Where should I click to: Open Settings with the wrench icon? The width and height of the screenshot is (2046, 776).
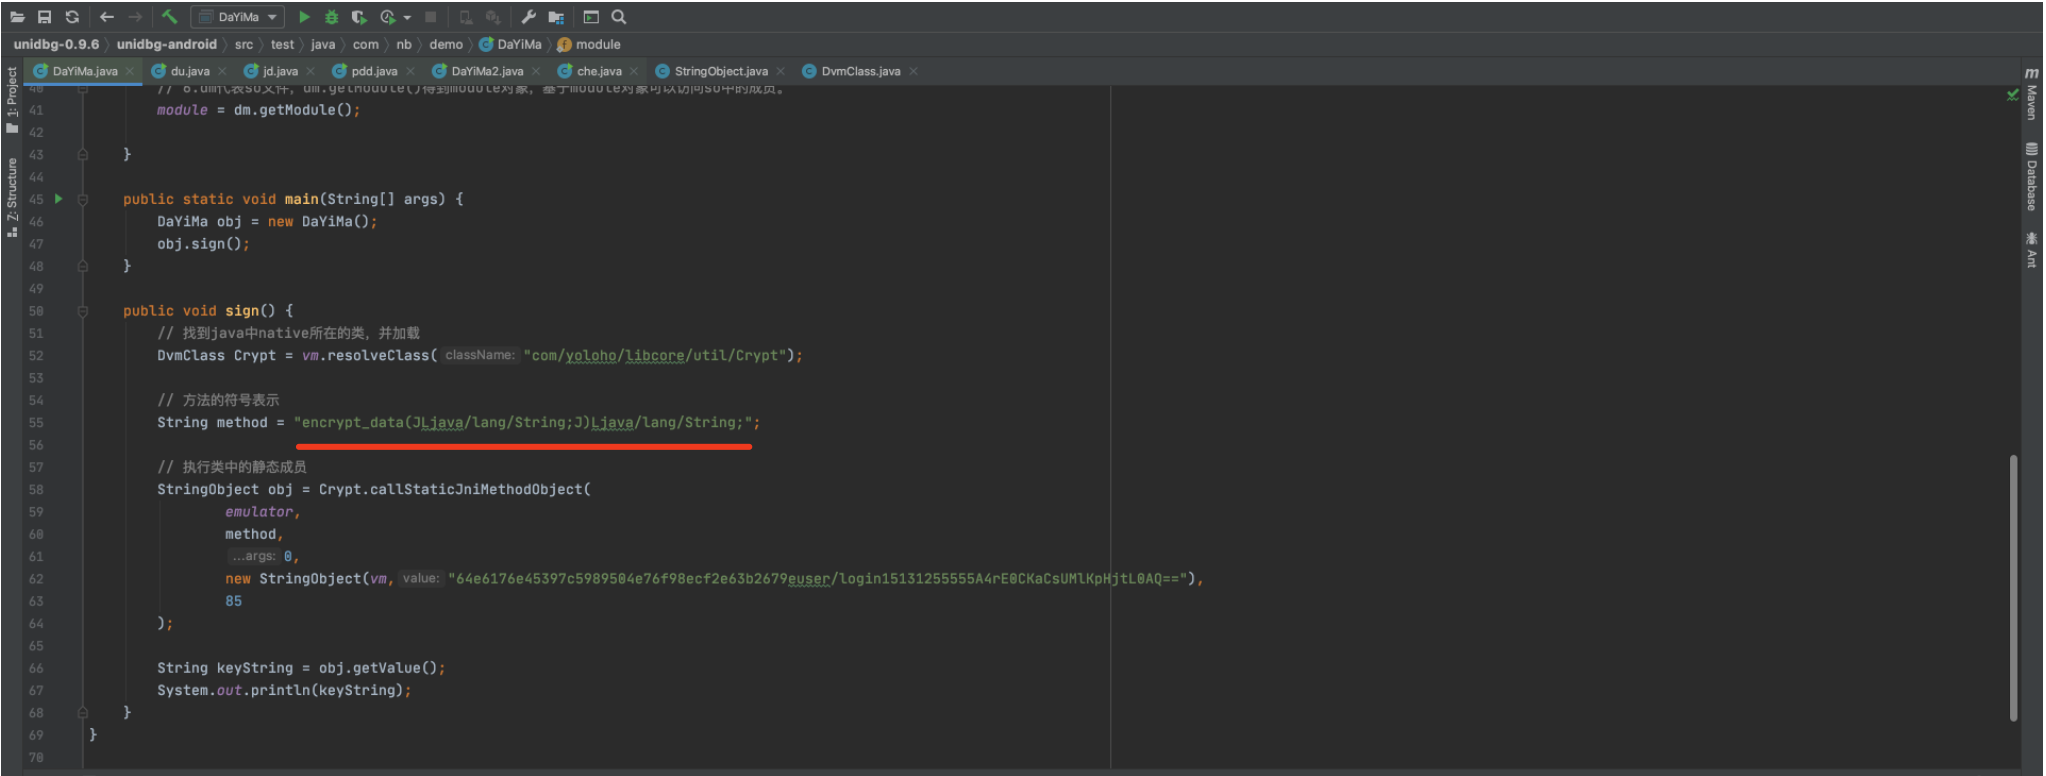click(529, 17)
